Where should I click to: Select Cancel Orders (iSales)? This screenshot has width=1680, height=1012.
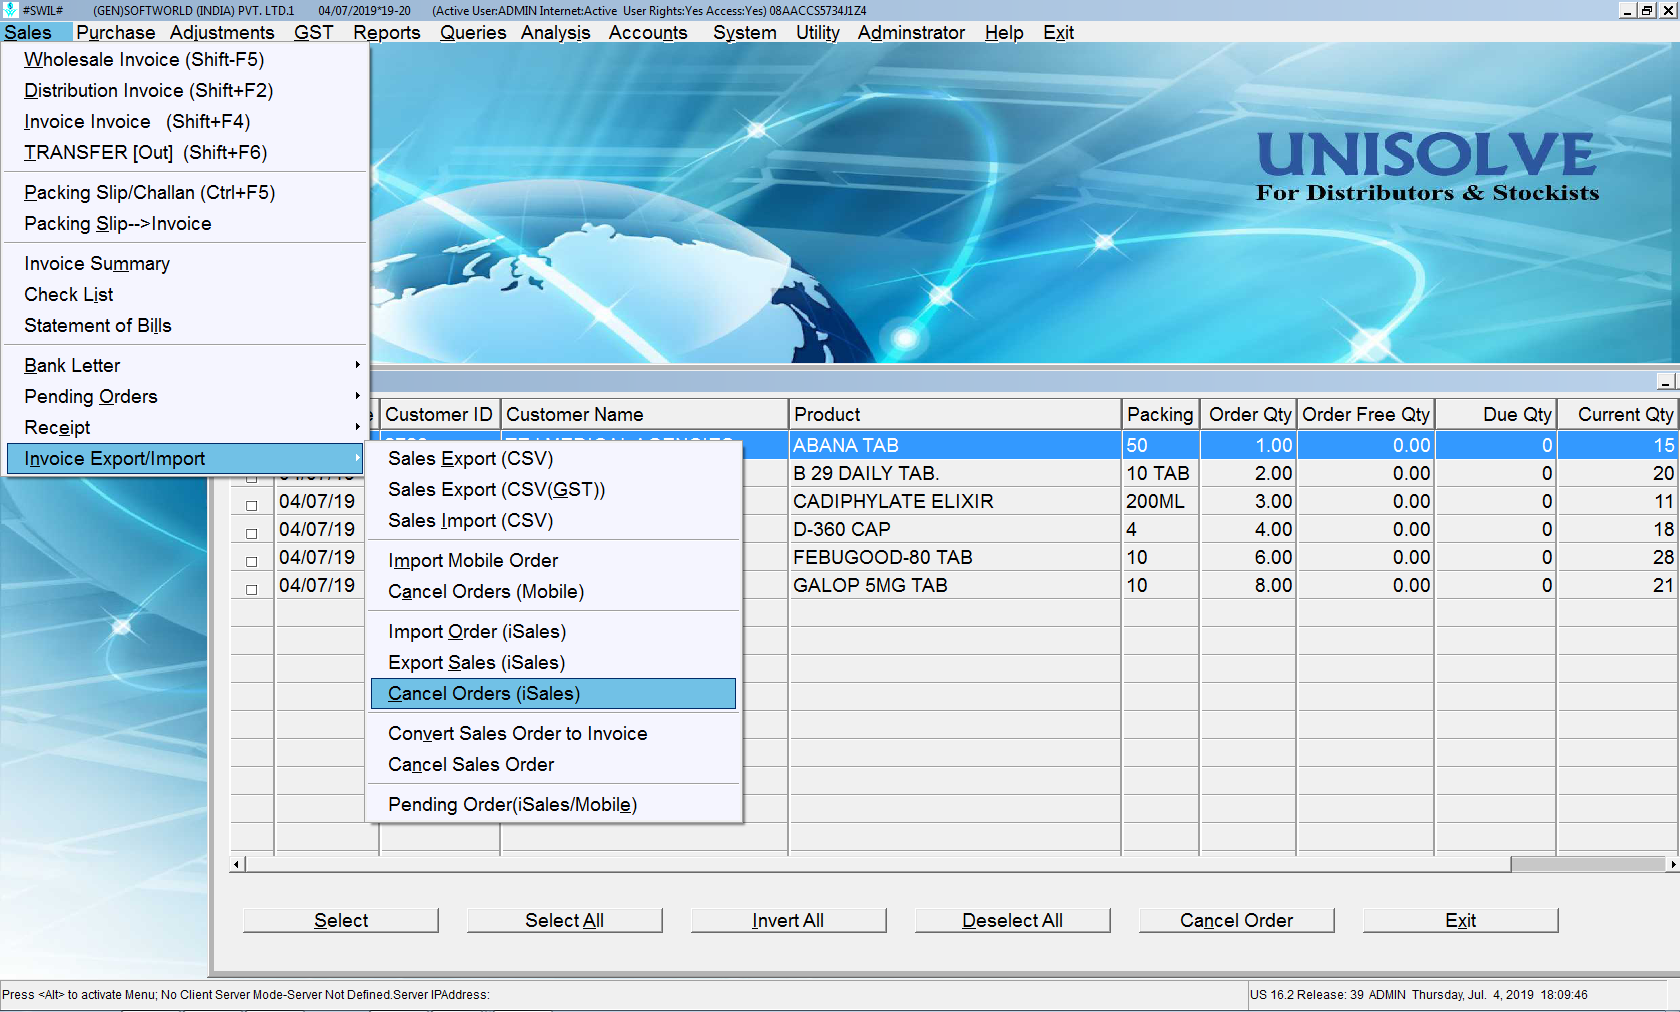(x=554, y=693)
